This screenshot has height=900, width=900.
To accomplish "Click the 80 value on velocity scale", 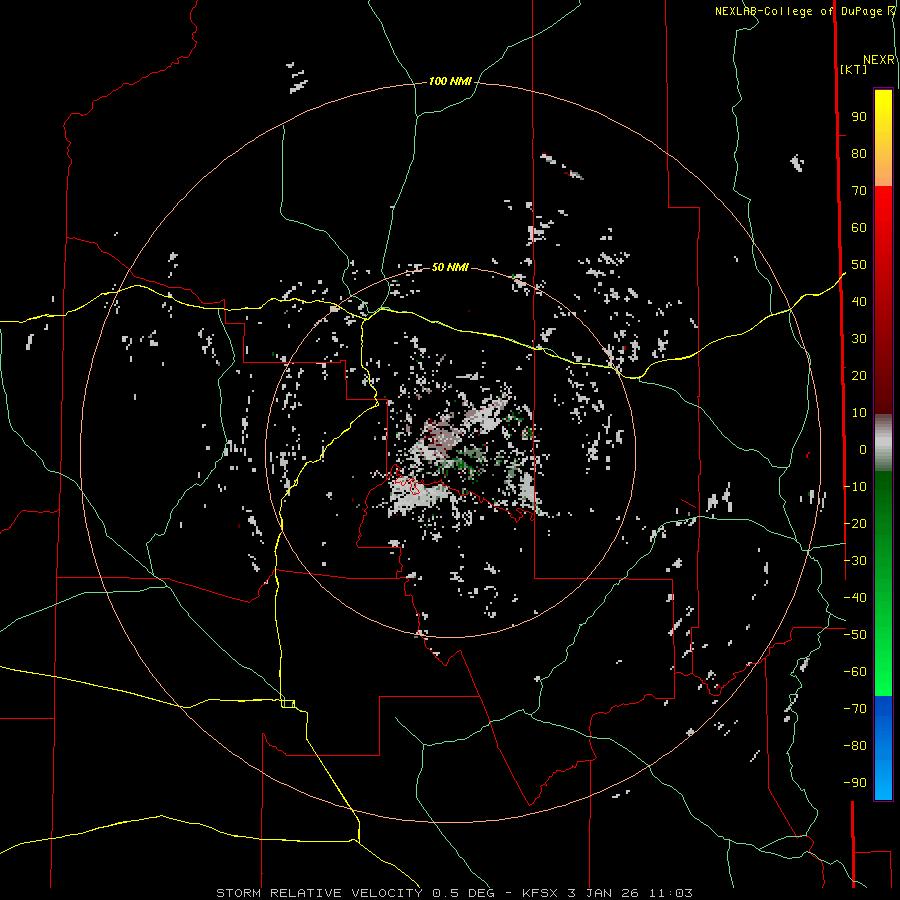I will click(x=859, y=153).
